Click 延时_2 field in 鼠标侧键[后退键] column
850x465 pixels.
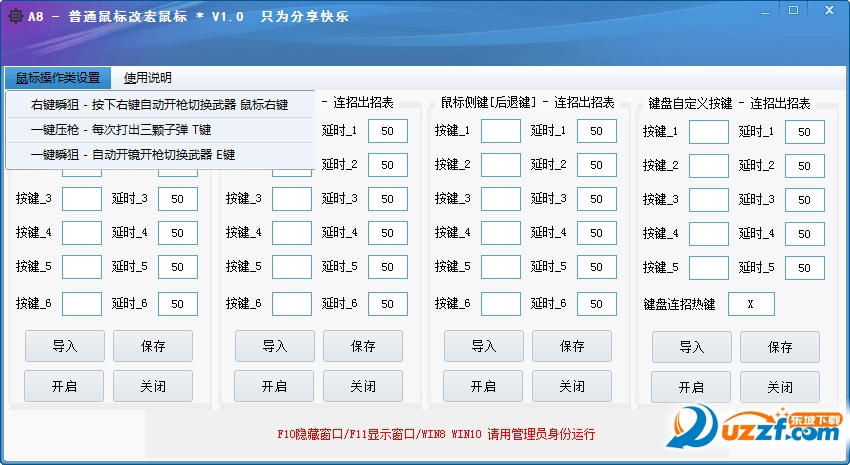[x=597, y=165]
